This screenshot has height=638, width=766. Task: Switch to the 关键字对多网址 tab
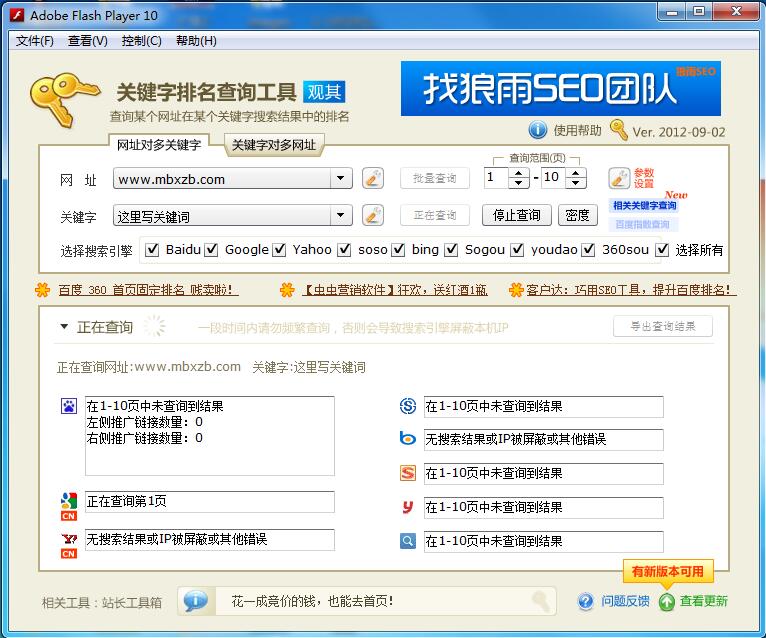tap(274, 145)
